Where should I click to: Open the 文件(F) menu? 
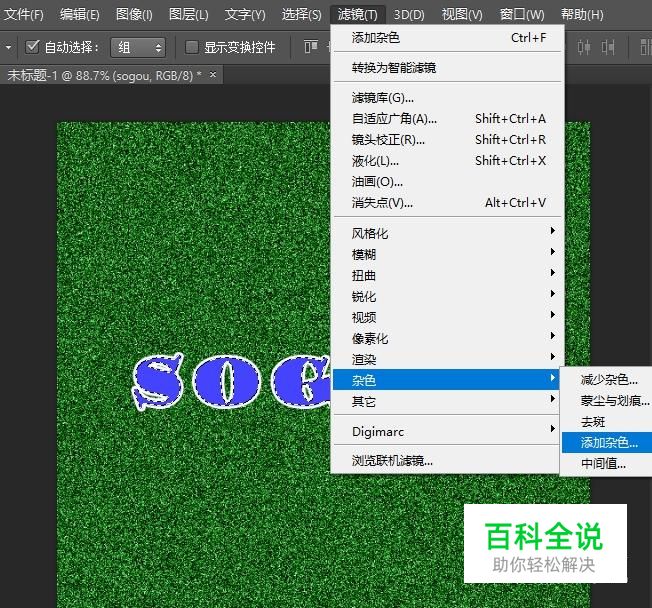[24, 15]
